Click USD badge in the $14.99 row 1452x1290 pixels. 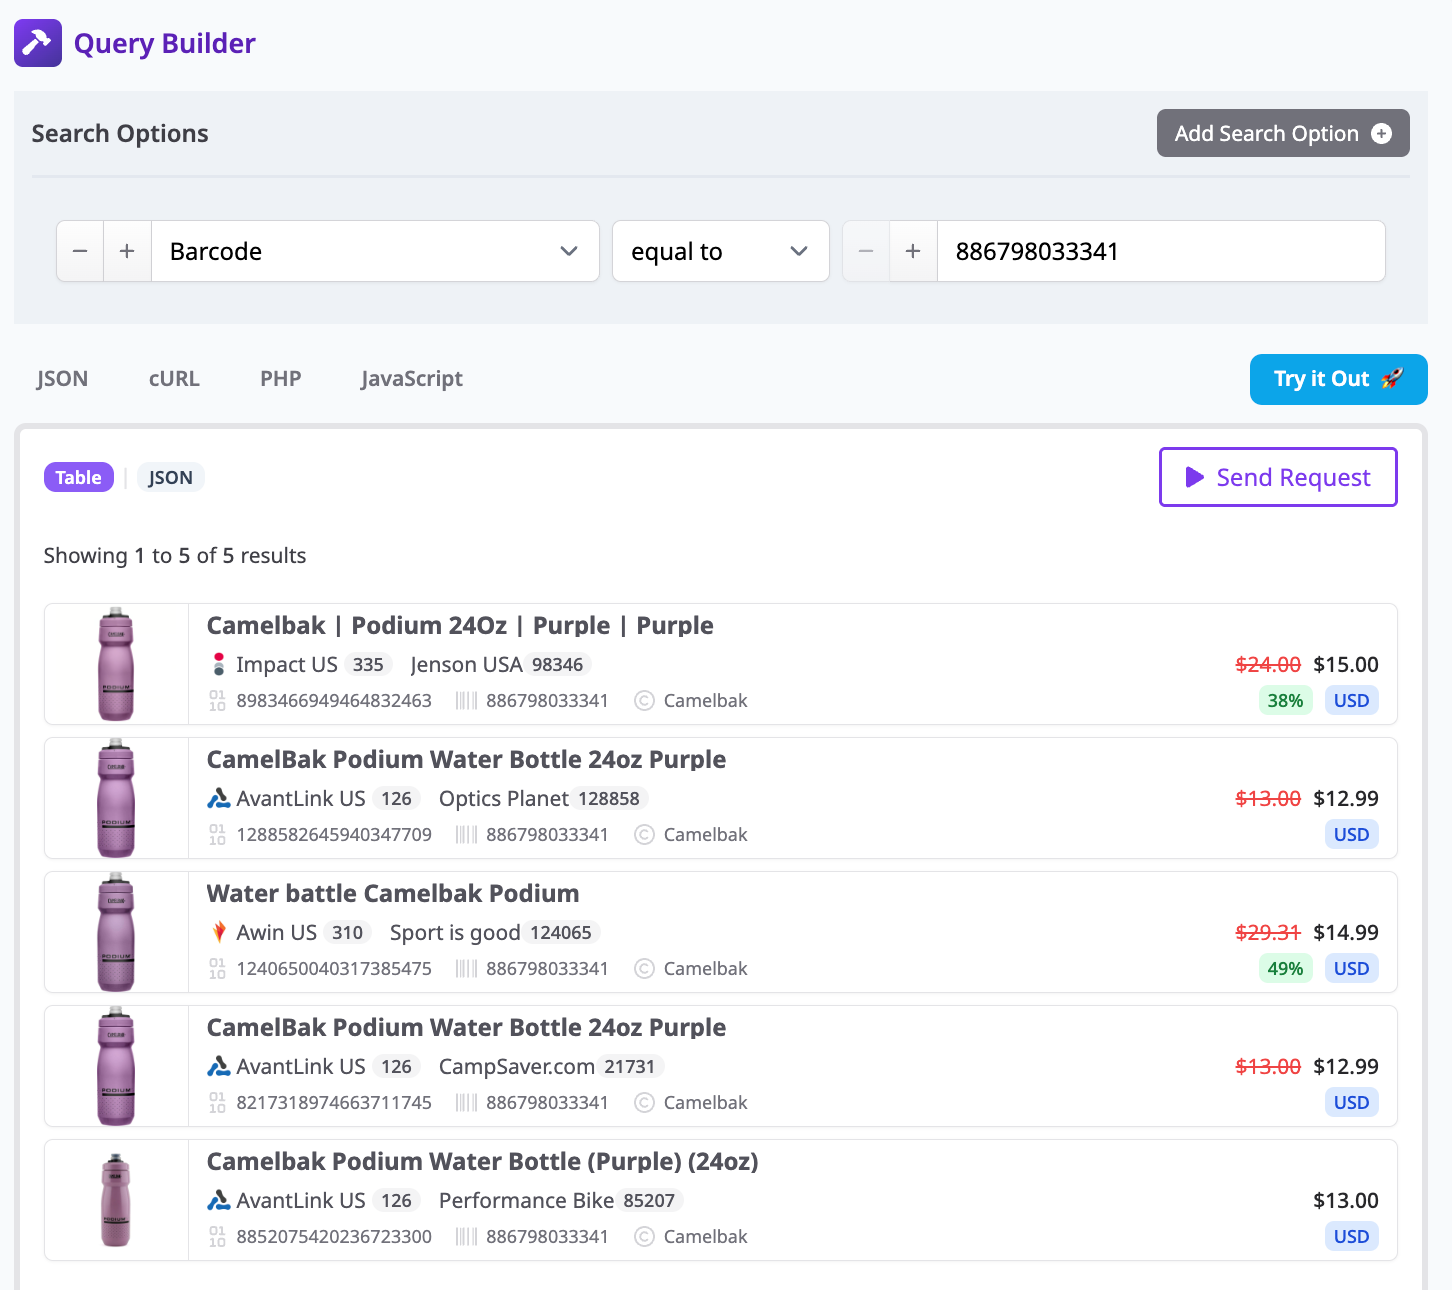1351,968
